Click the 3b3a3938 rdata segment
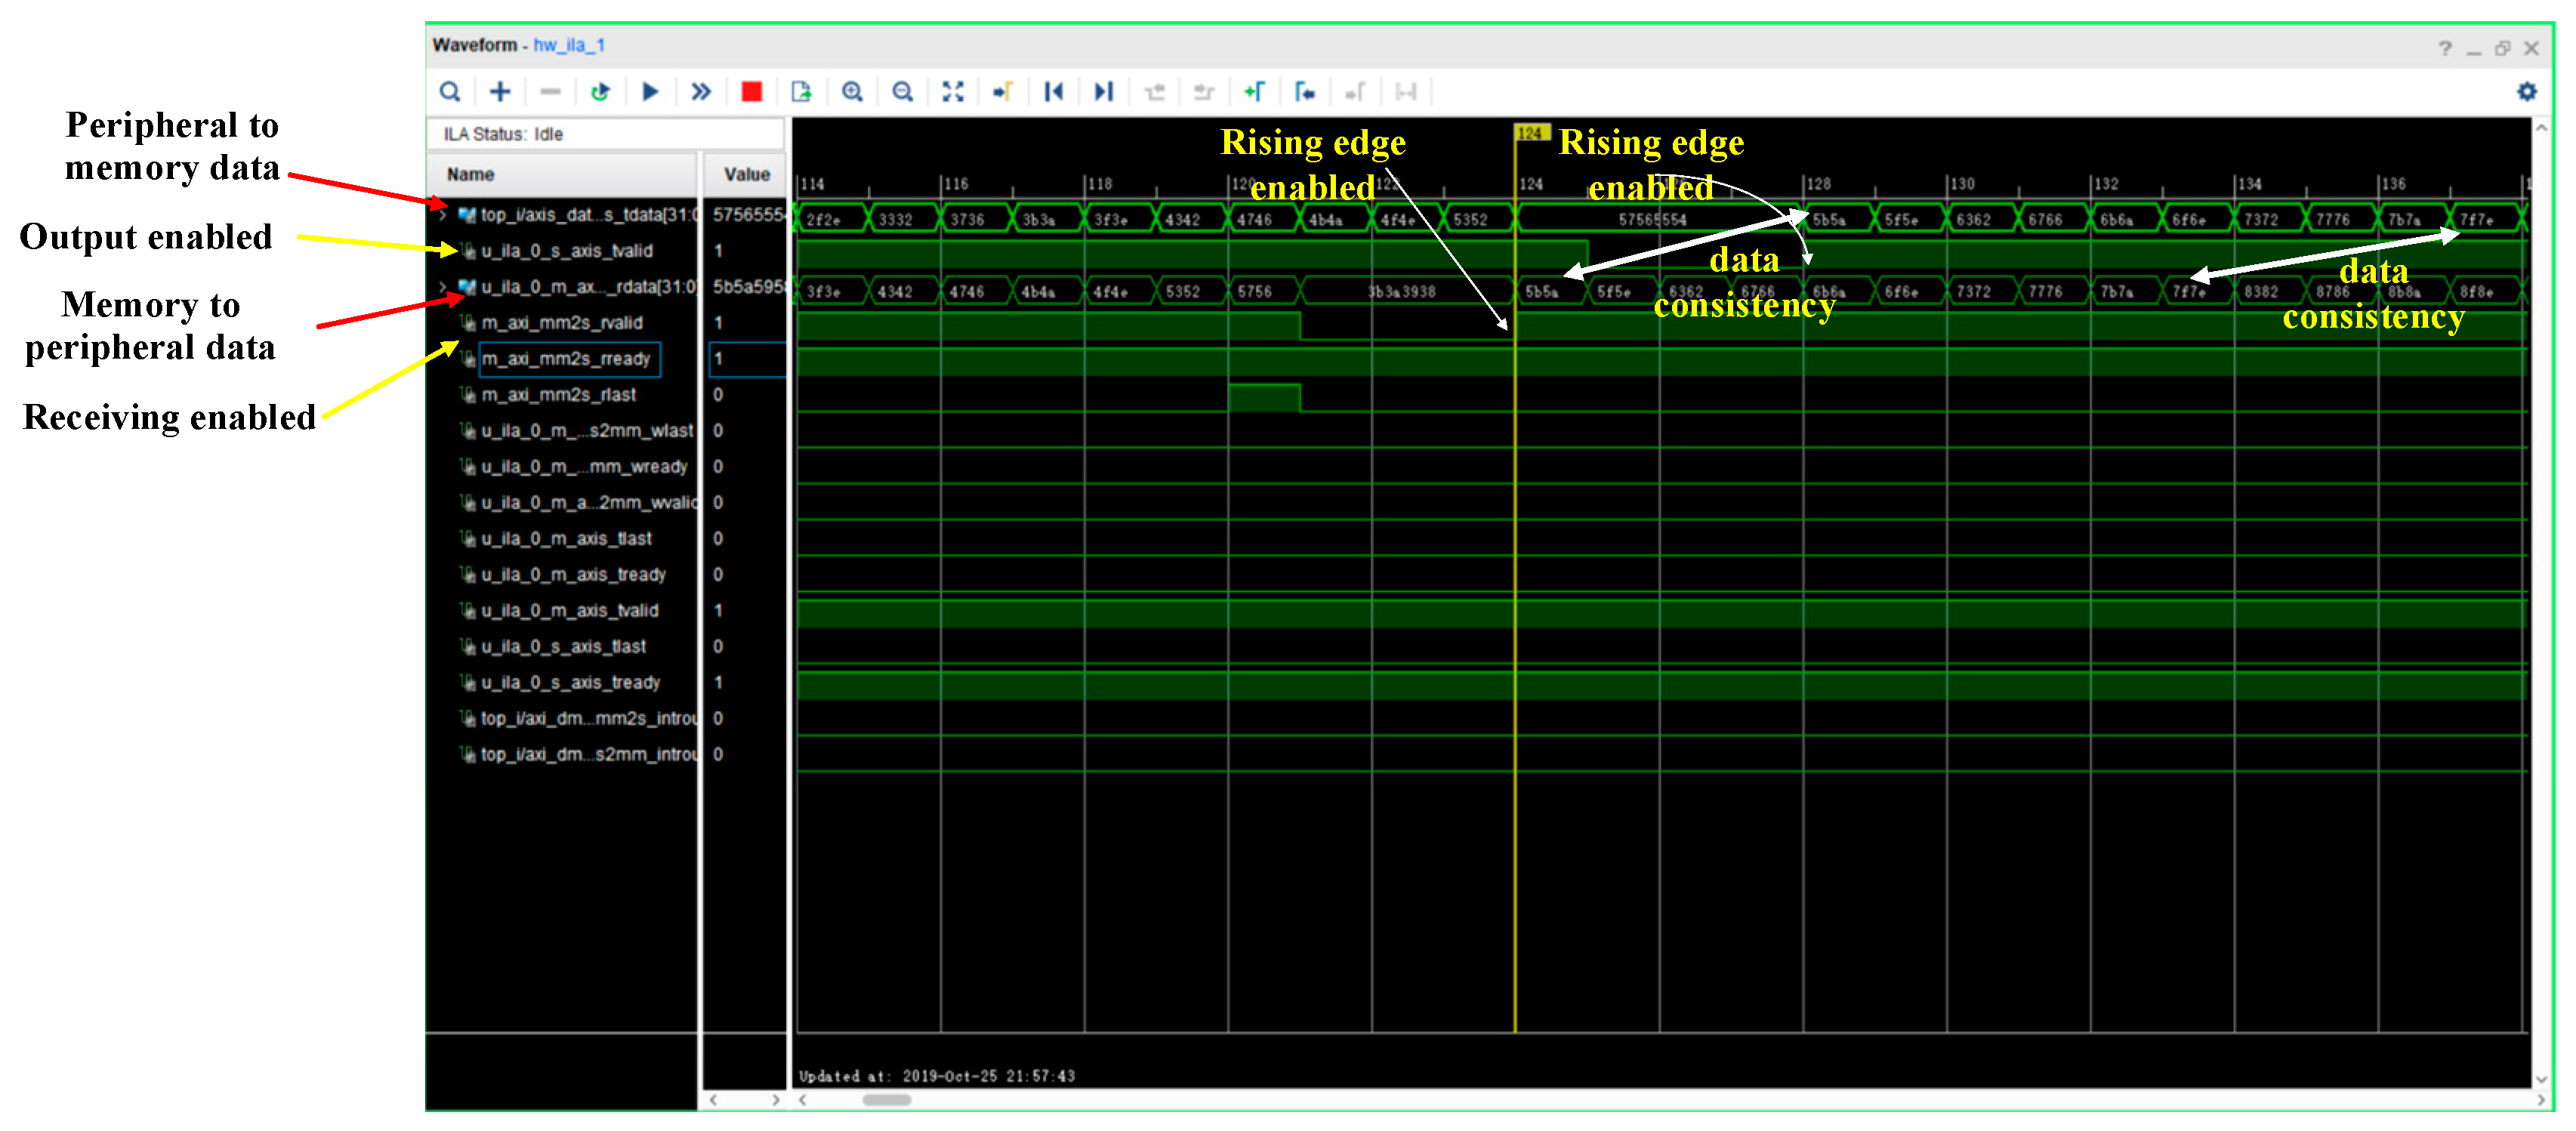Screen dimensions: 2576x1131 pos(1407,291)
